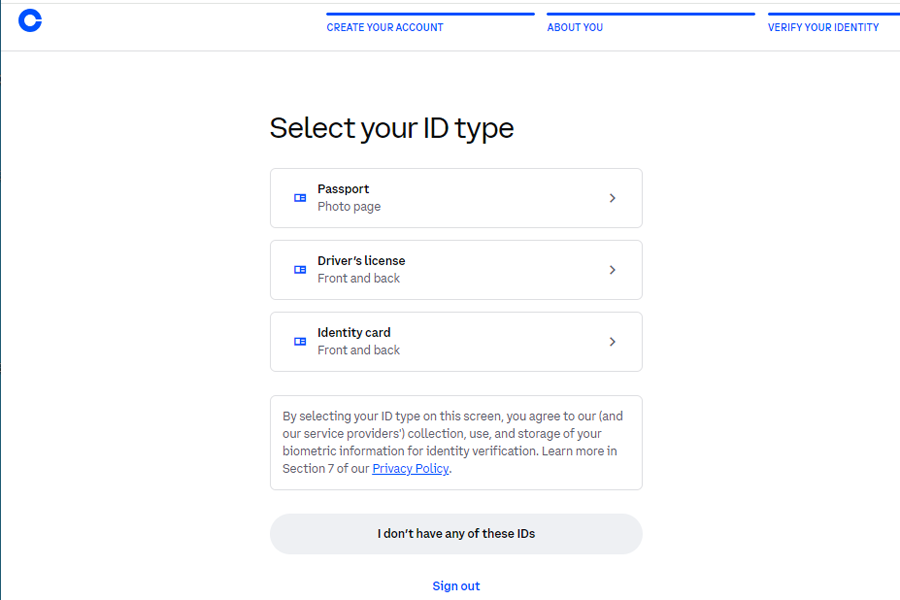
Task: Go to About You step
Action: pyautogui.click(x=575, y=27)
